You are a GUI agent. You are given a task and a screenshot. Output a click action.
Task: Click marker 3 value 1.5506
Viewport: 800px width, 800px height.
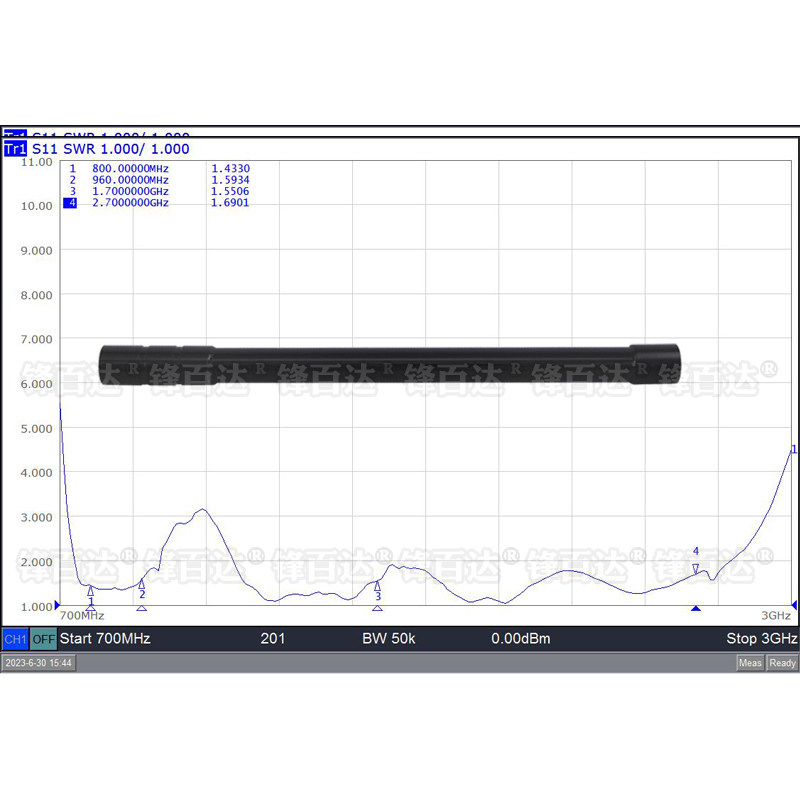[x=231, y=191]
